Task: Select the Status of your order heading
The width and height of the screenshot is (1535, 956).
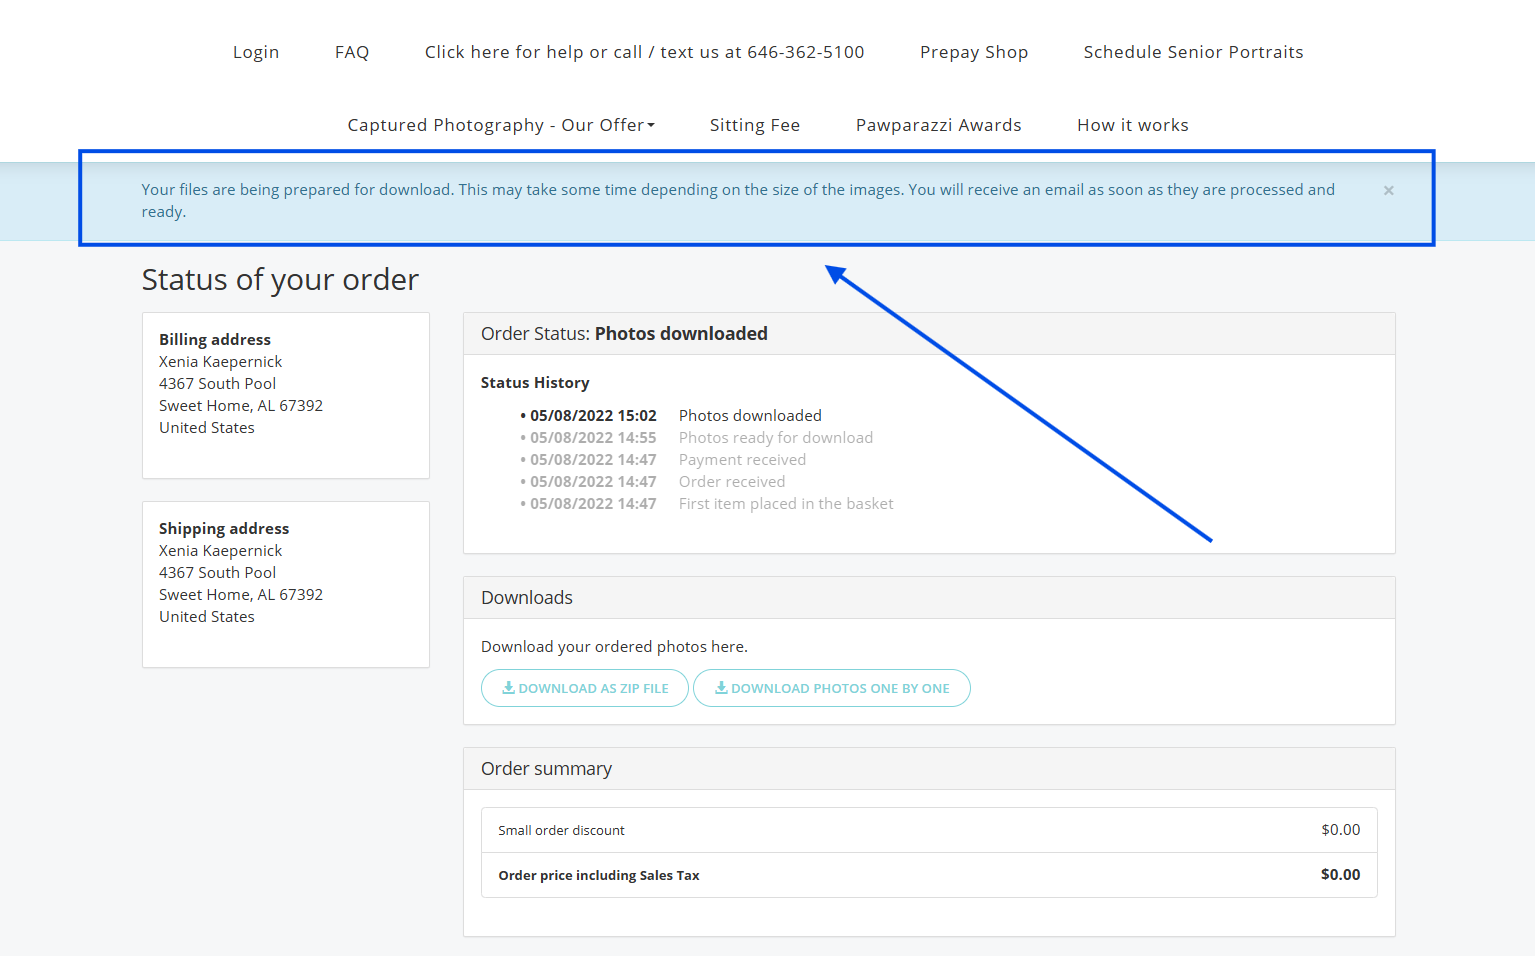Action: [x=280, y=279]
